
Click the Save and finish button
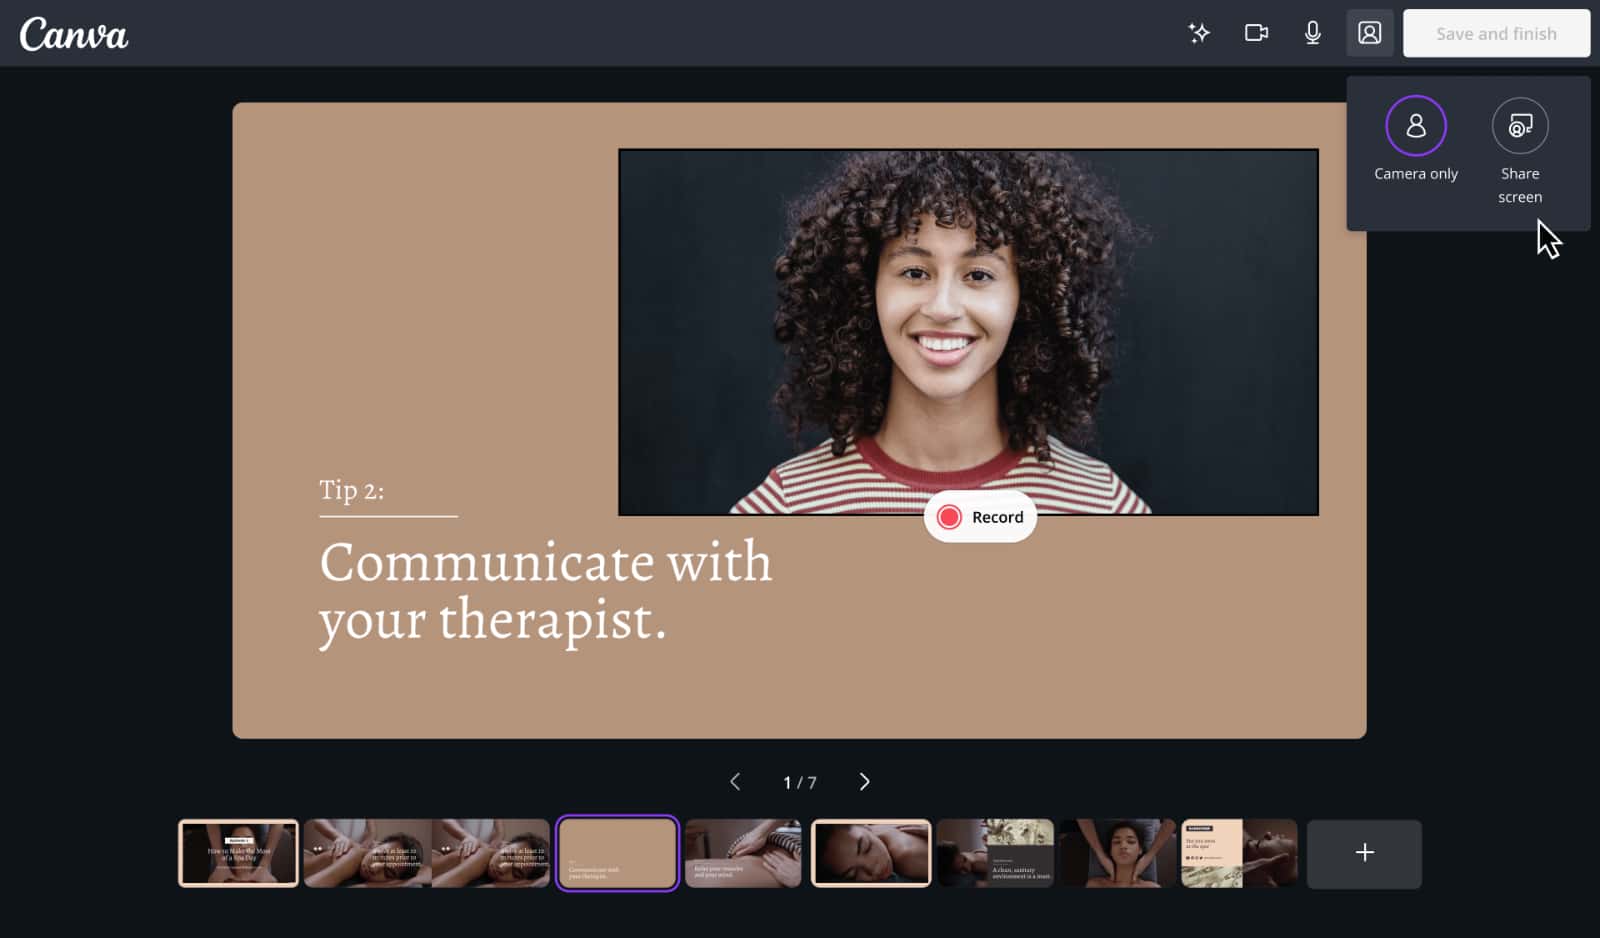pyautogui.click(x=1495, y=33)
